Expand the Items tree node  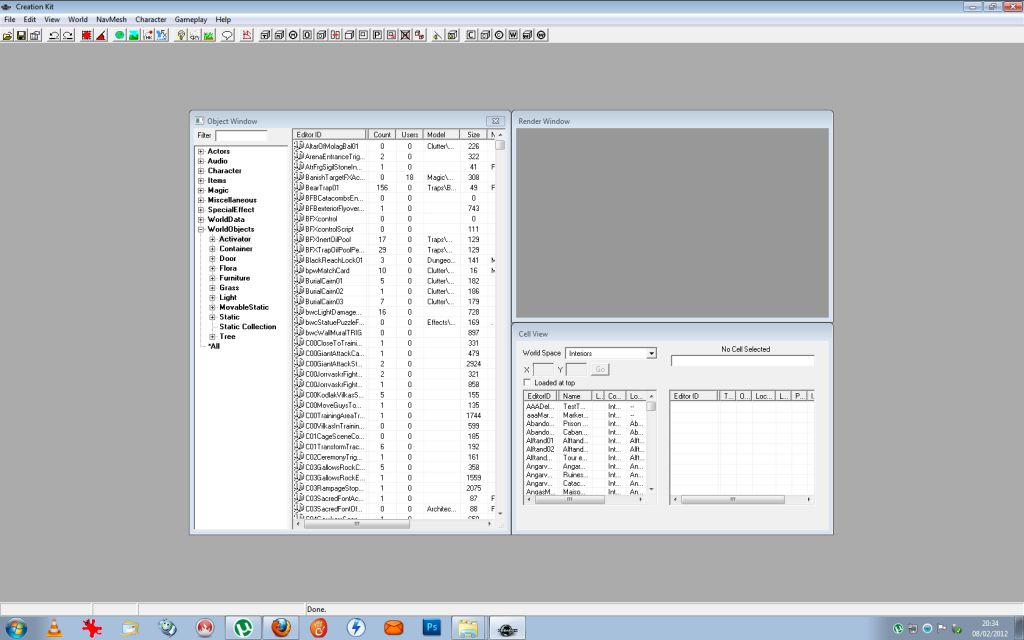(x=201, y=181)
